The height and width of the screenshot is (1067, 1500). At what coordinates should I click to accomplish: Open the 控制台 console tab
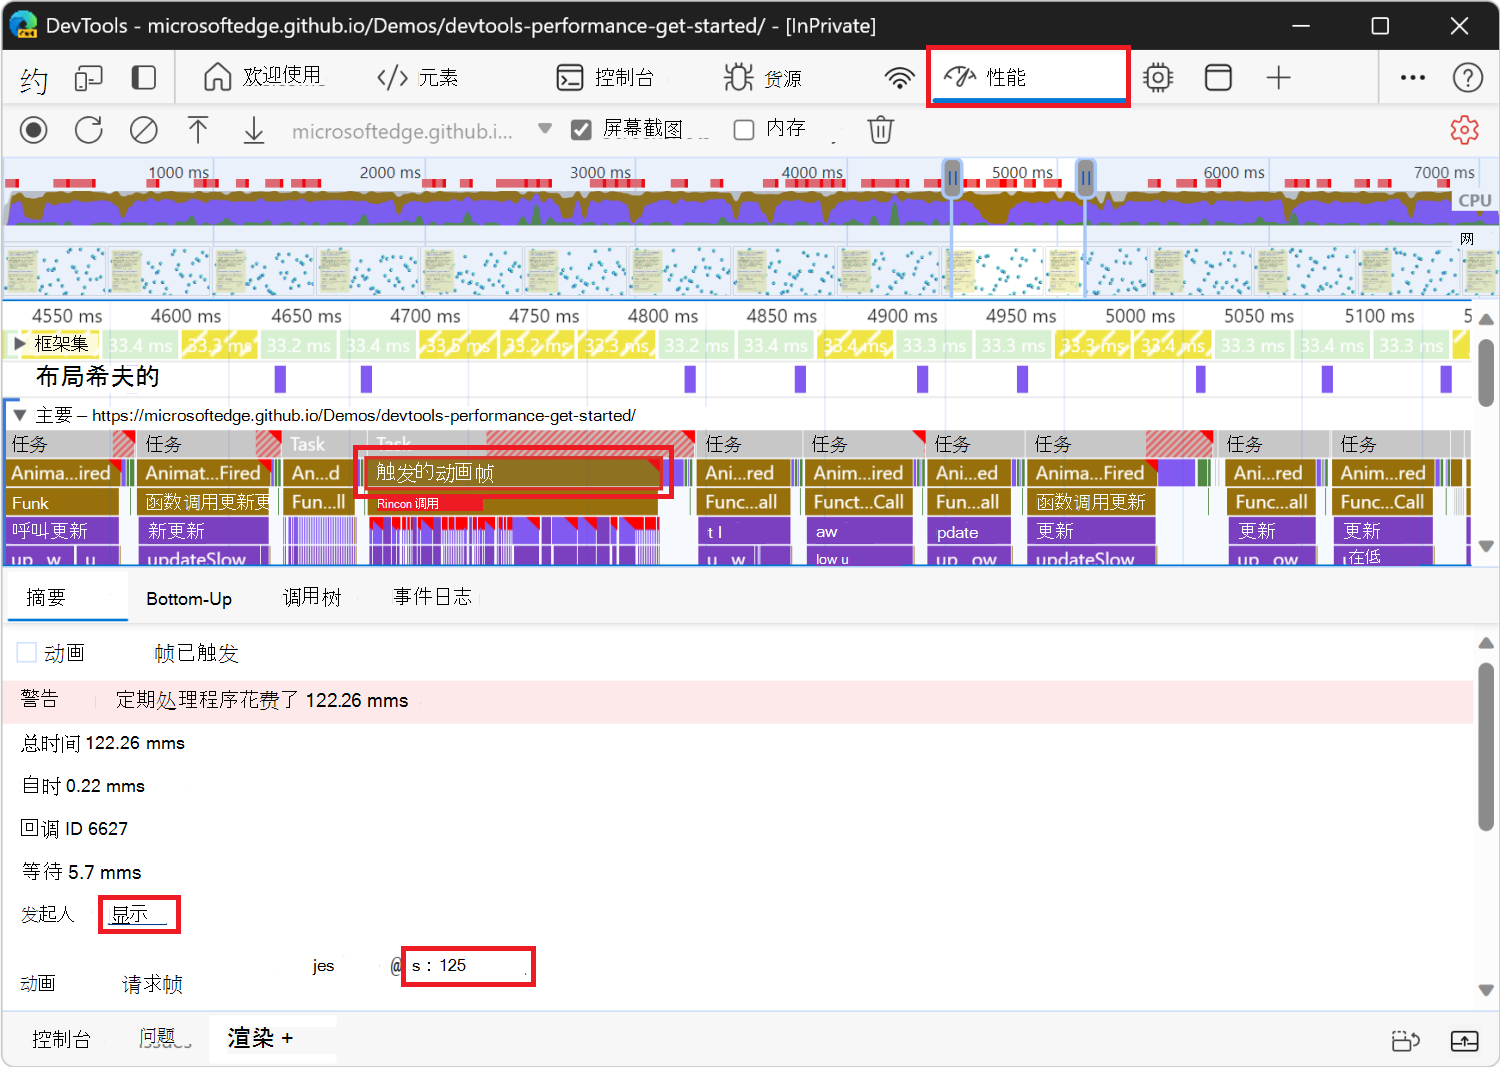[605, 77]
